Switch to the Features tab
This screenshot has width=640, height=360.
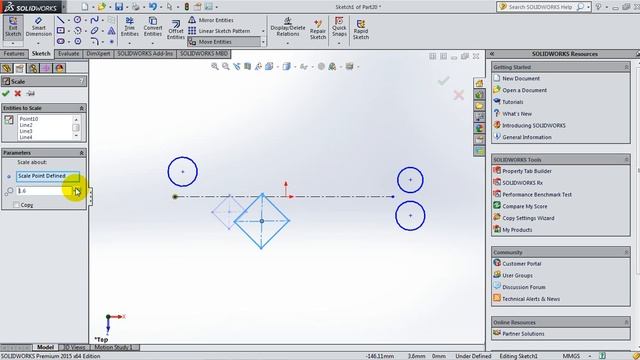(14, 54)
